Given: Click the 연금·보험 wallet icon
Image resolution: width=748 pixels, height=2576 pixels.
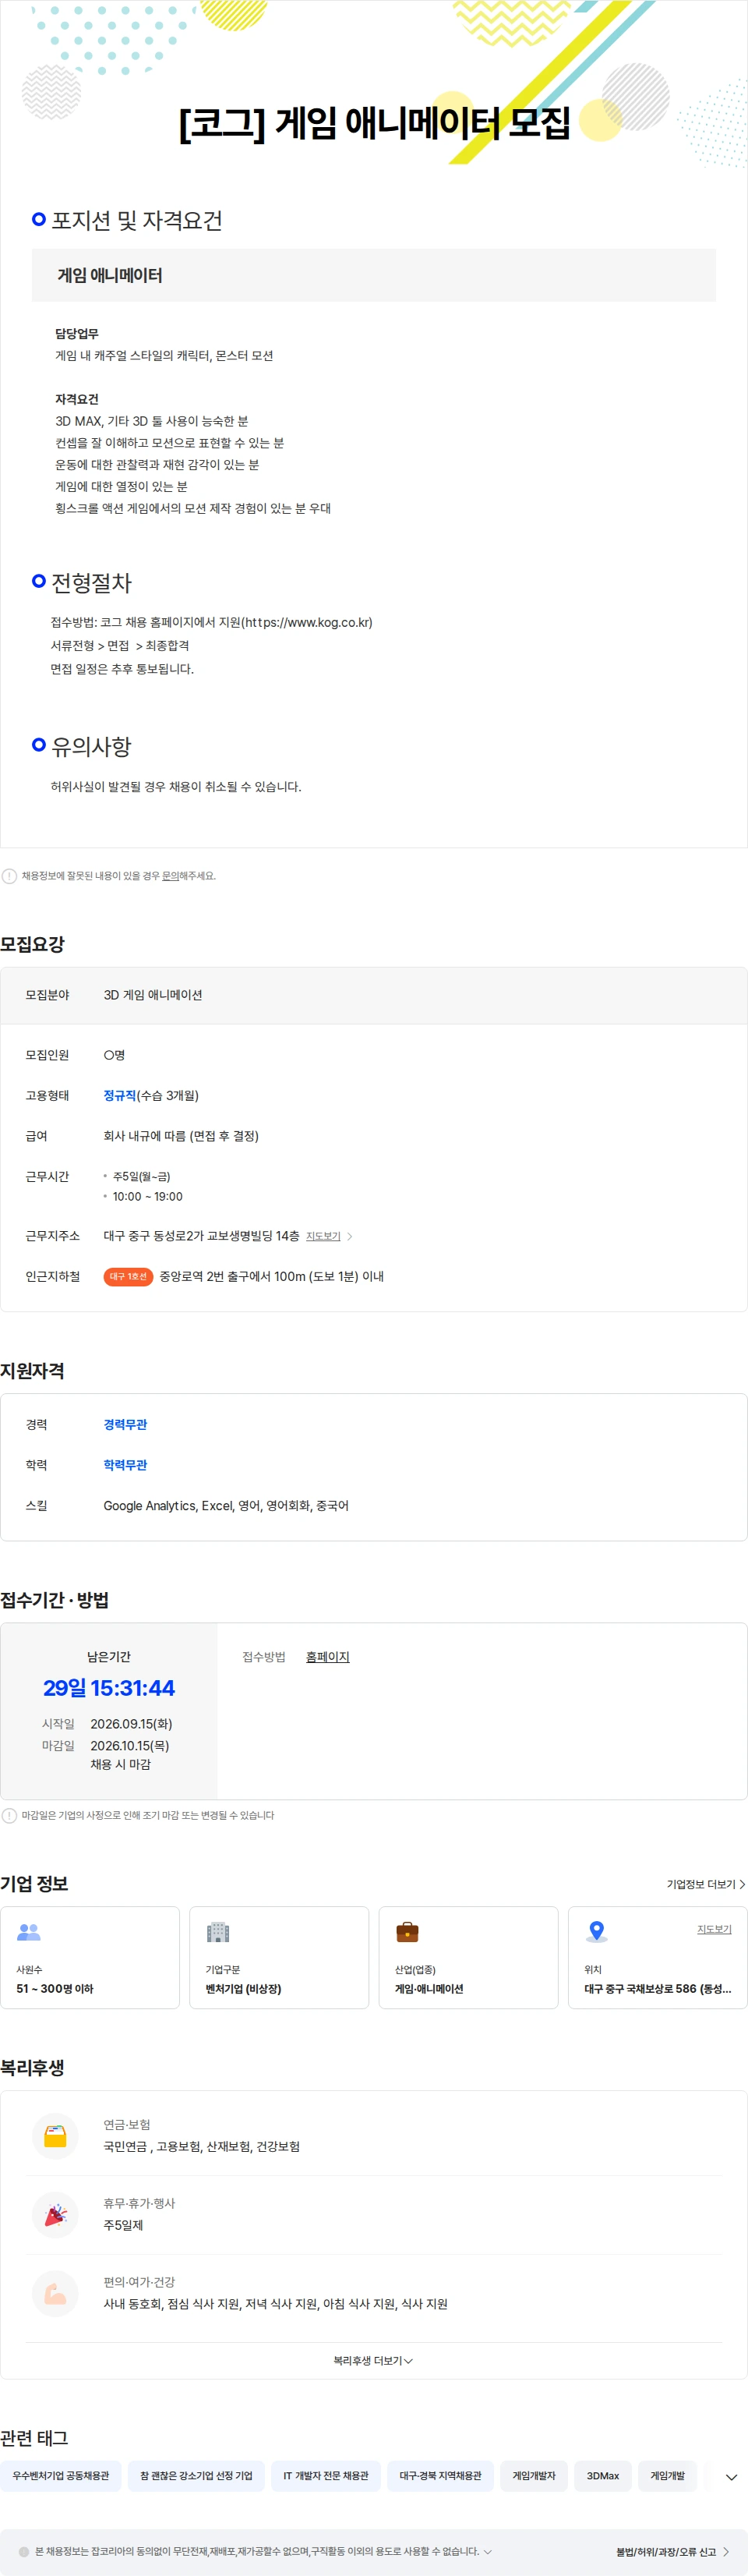Looking at the screenshot, I should click(x=56, y=2137).
